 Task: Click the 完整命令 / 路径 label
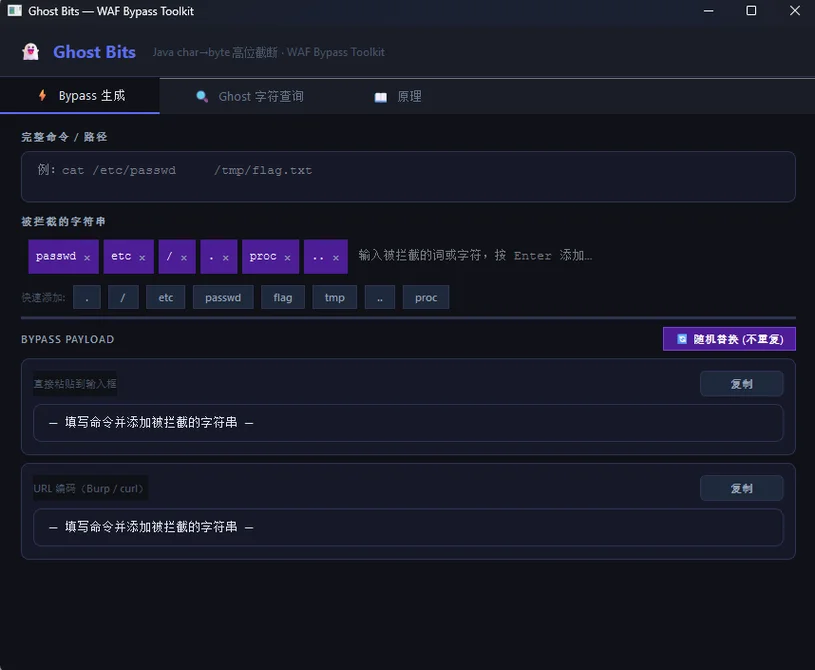[x=64, y=137]
